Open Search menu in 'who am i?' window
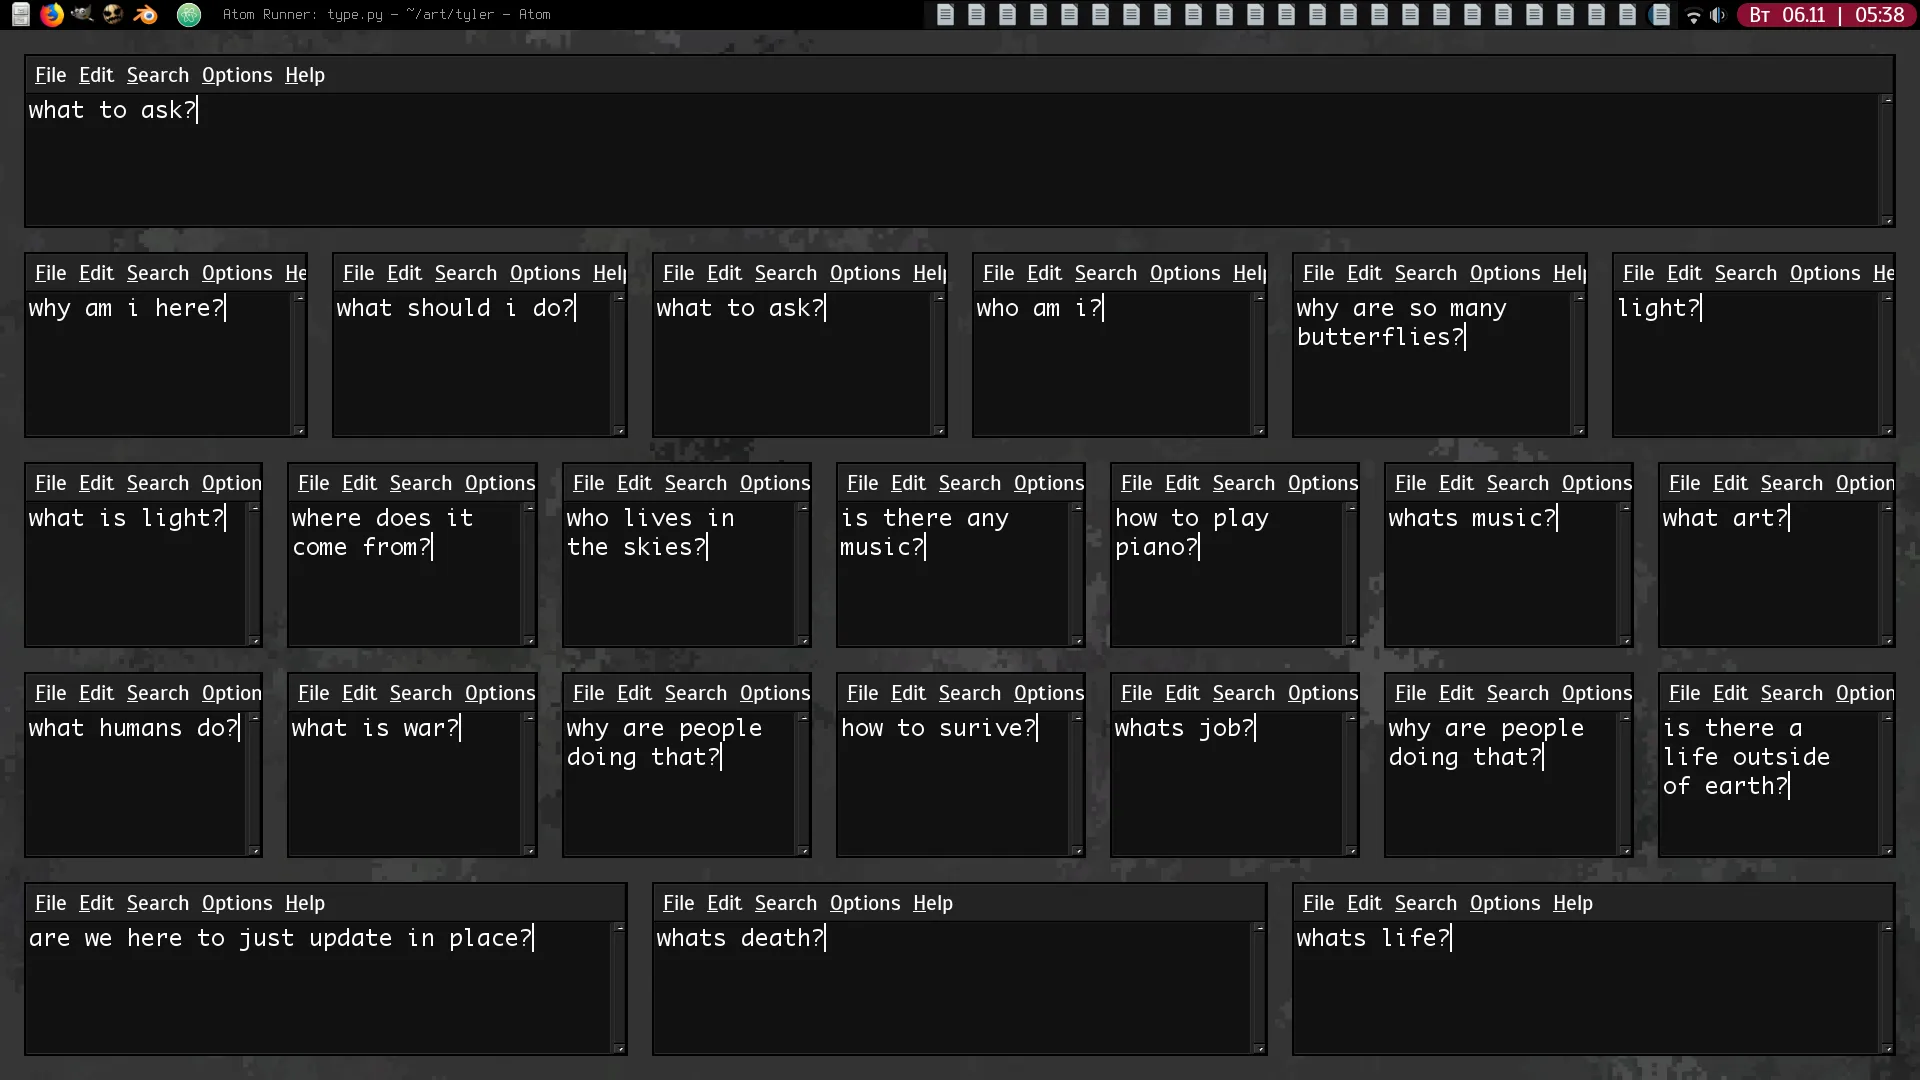Image resolution: width=1920 pixels, height=1080 pixels. [1105, 273]
